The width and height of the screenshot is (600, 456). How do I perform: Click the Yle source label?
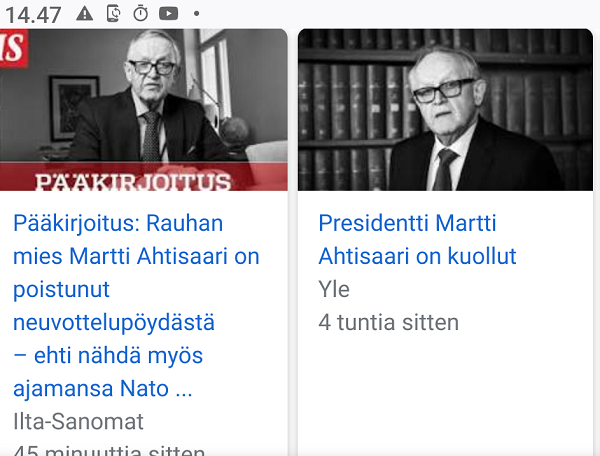pyautogui.click(x=334, y=289)
